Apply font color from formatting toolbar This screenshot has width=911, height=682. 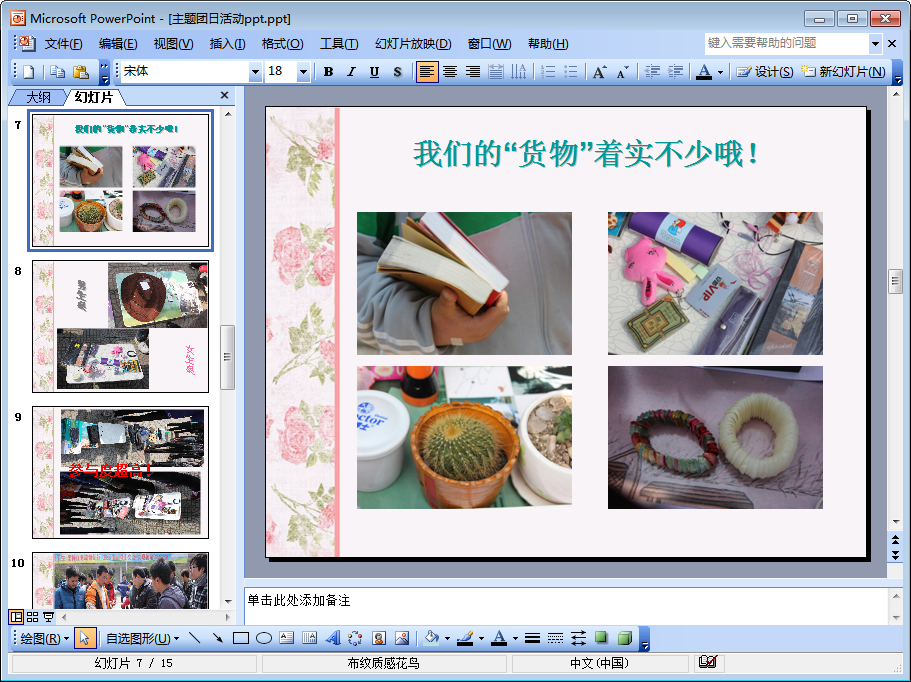pyautogui.click(x=704, y=71)
